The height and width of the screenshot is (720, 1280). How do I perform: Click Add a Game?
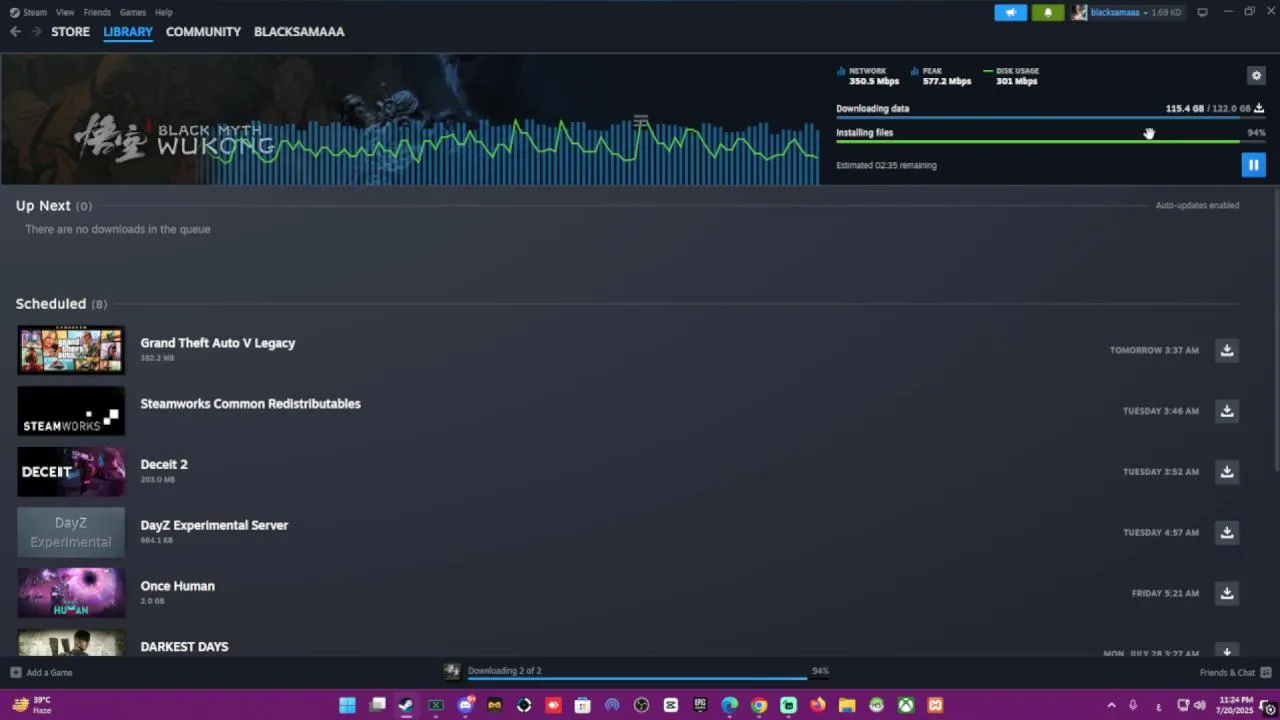[x=41, y=673]
